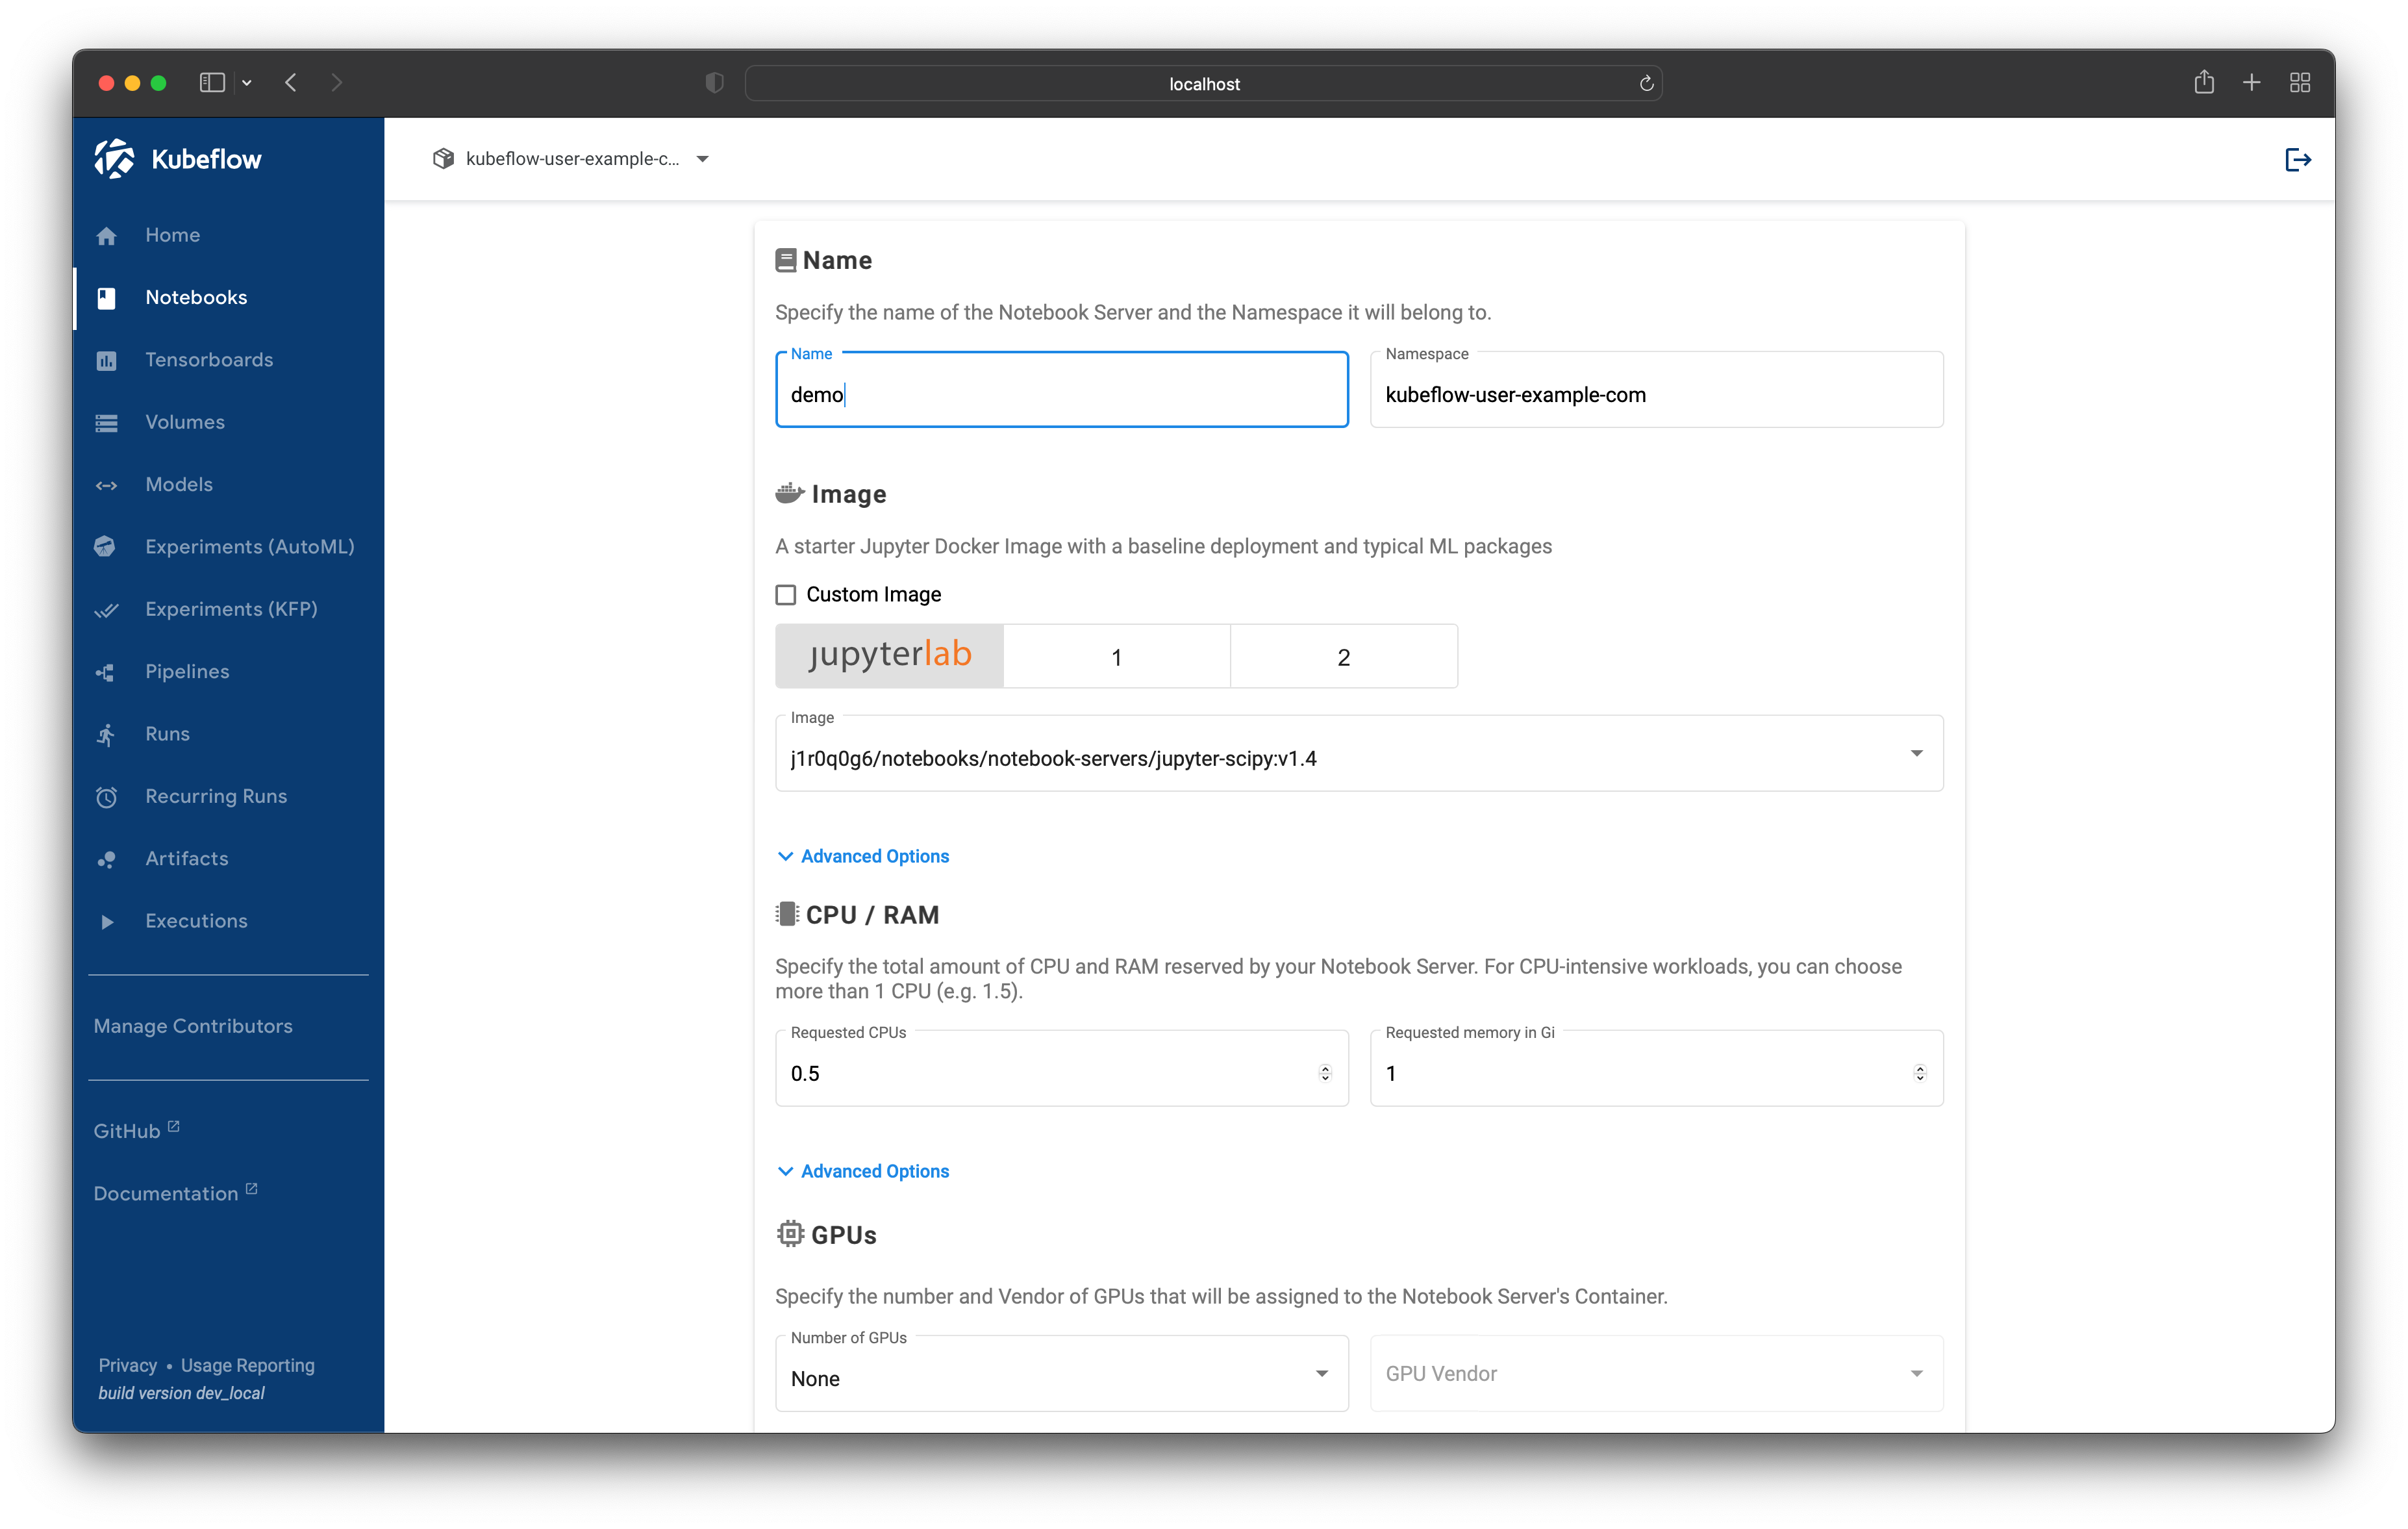Open Tensorboards via its sidebar icon
This screenshot has height=1529, width=2408.
coord(107,360)
